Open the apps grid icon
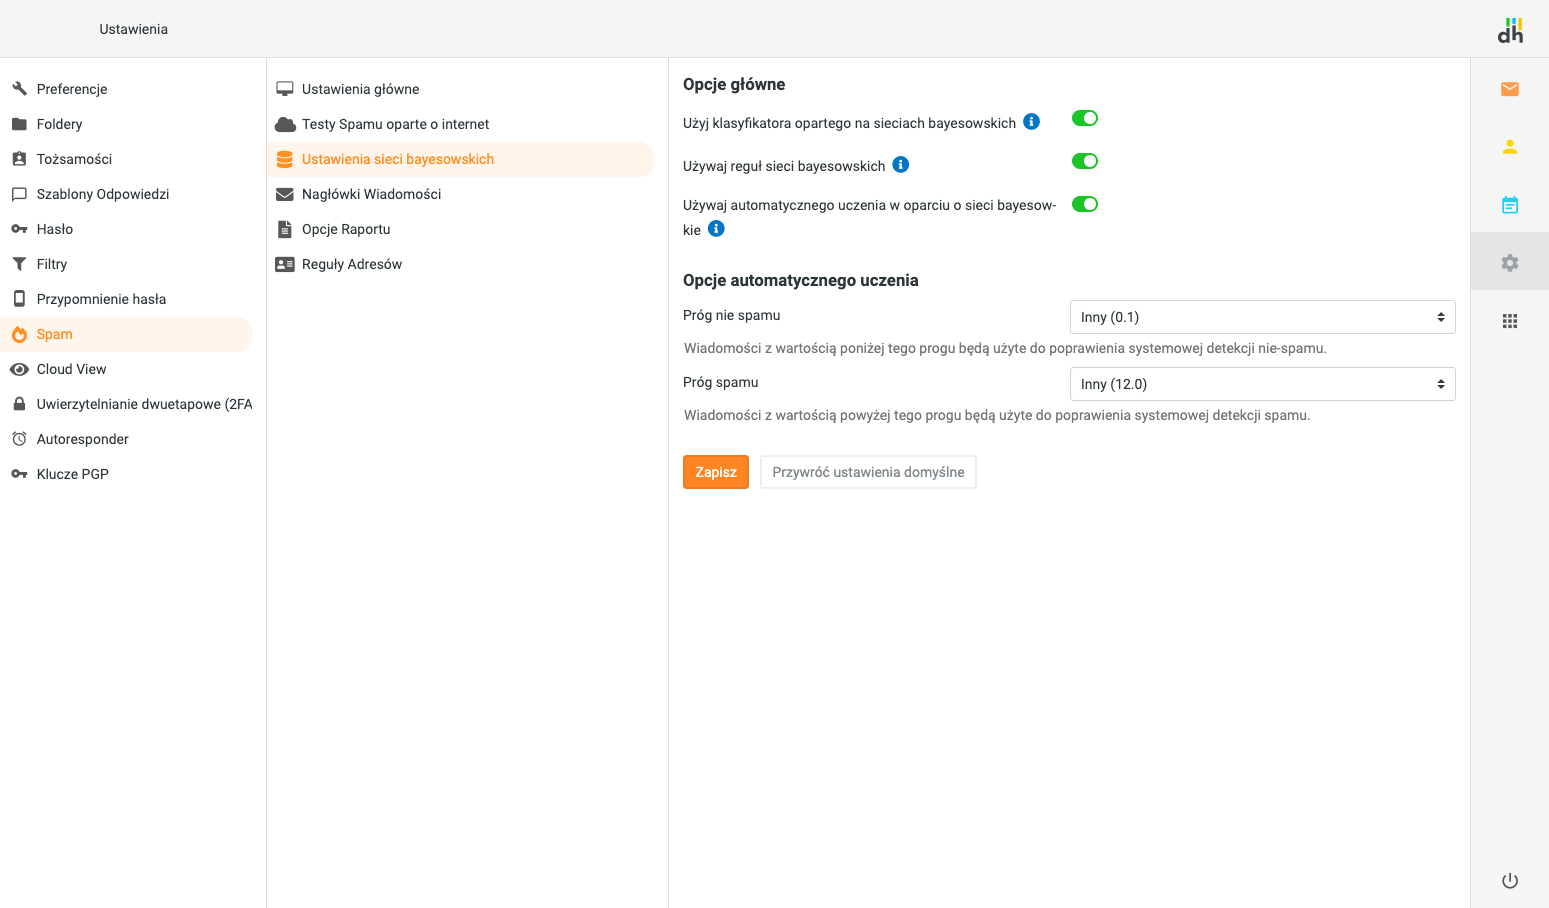Screen dimensions: 1549x908 point(1510,321)
